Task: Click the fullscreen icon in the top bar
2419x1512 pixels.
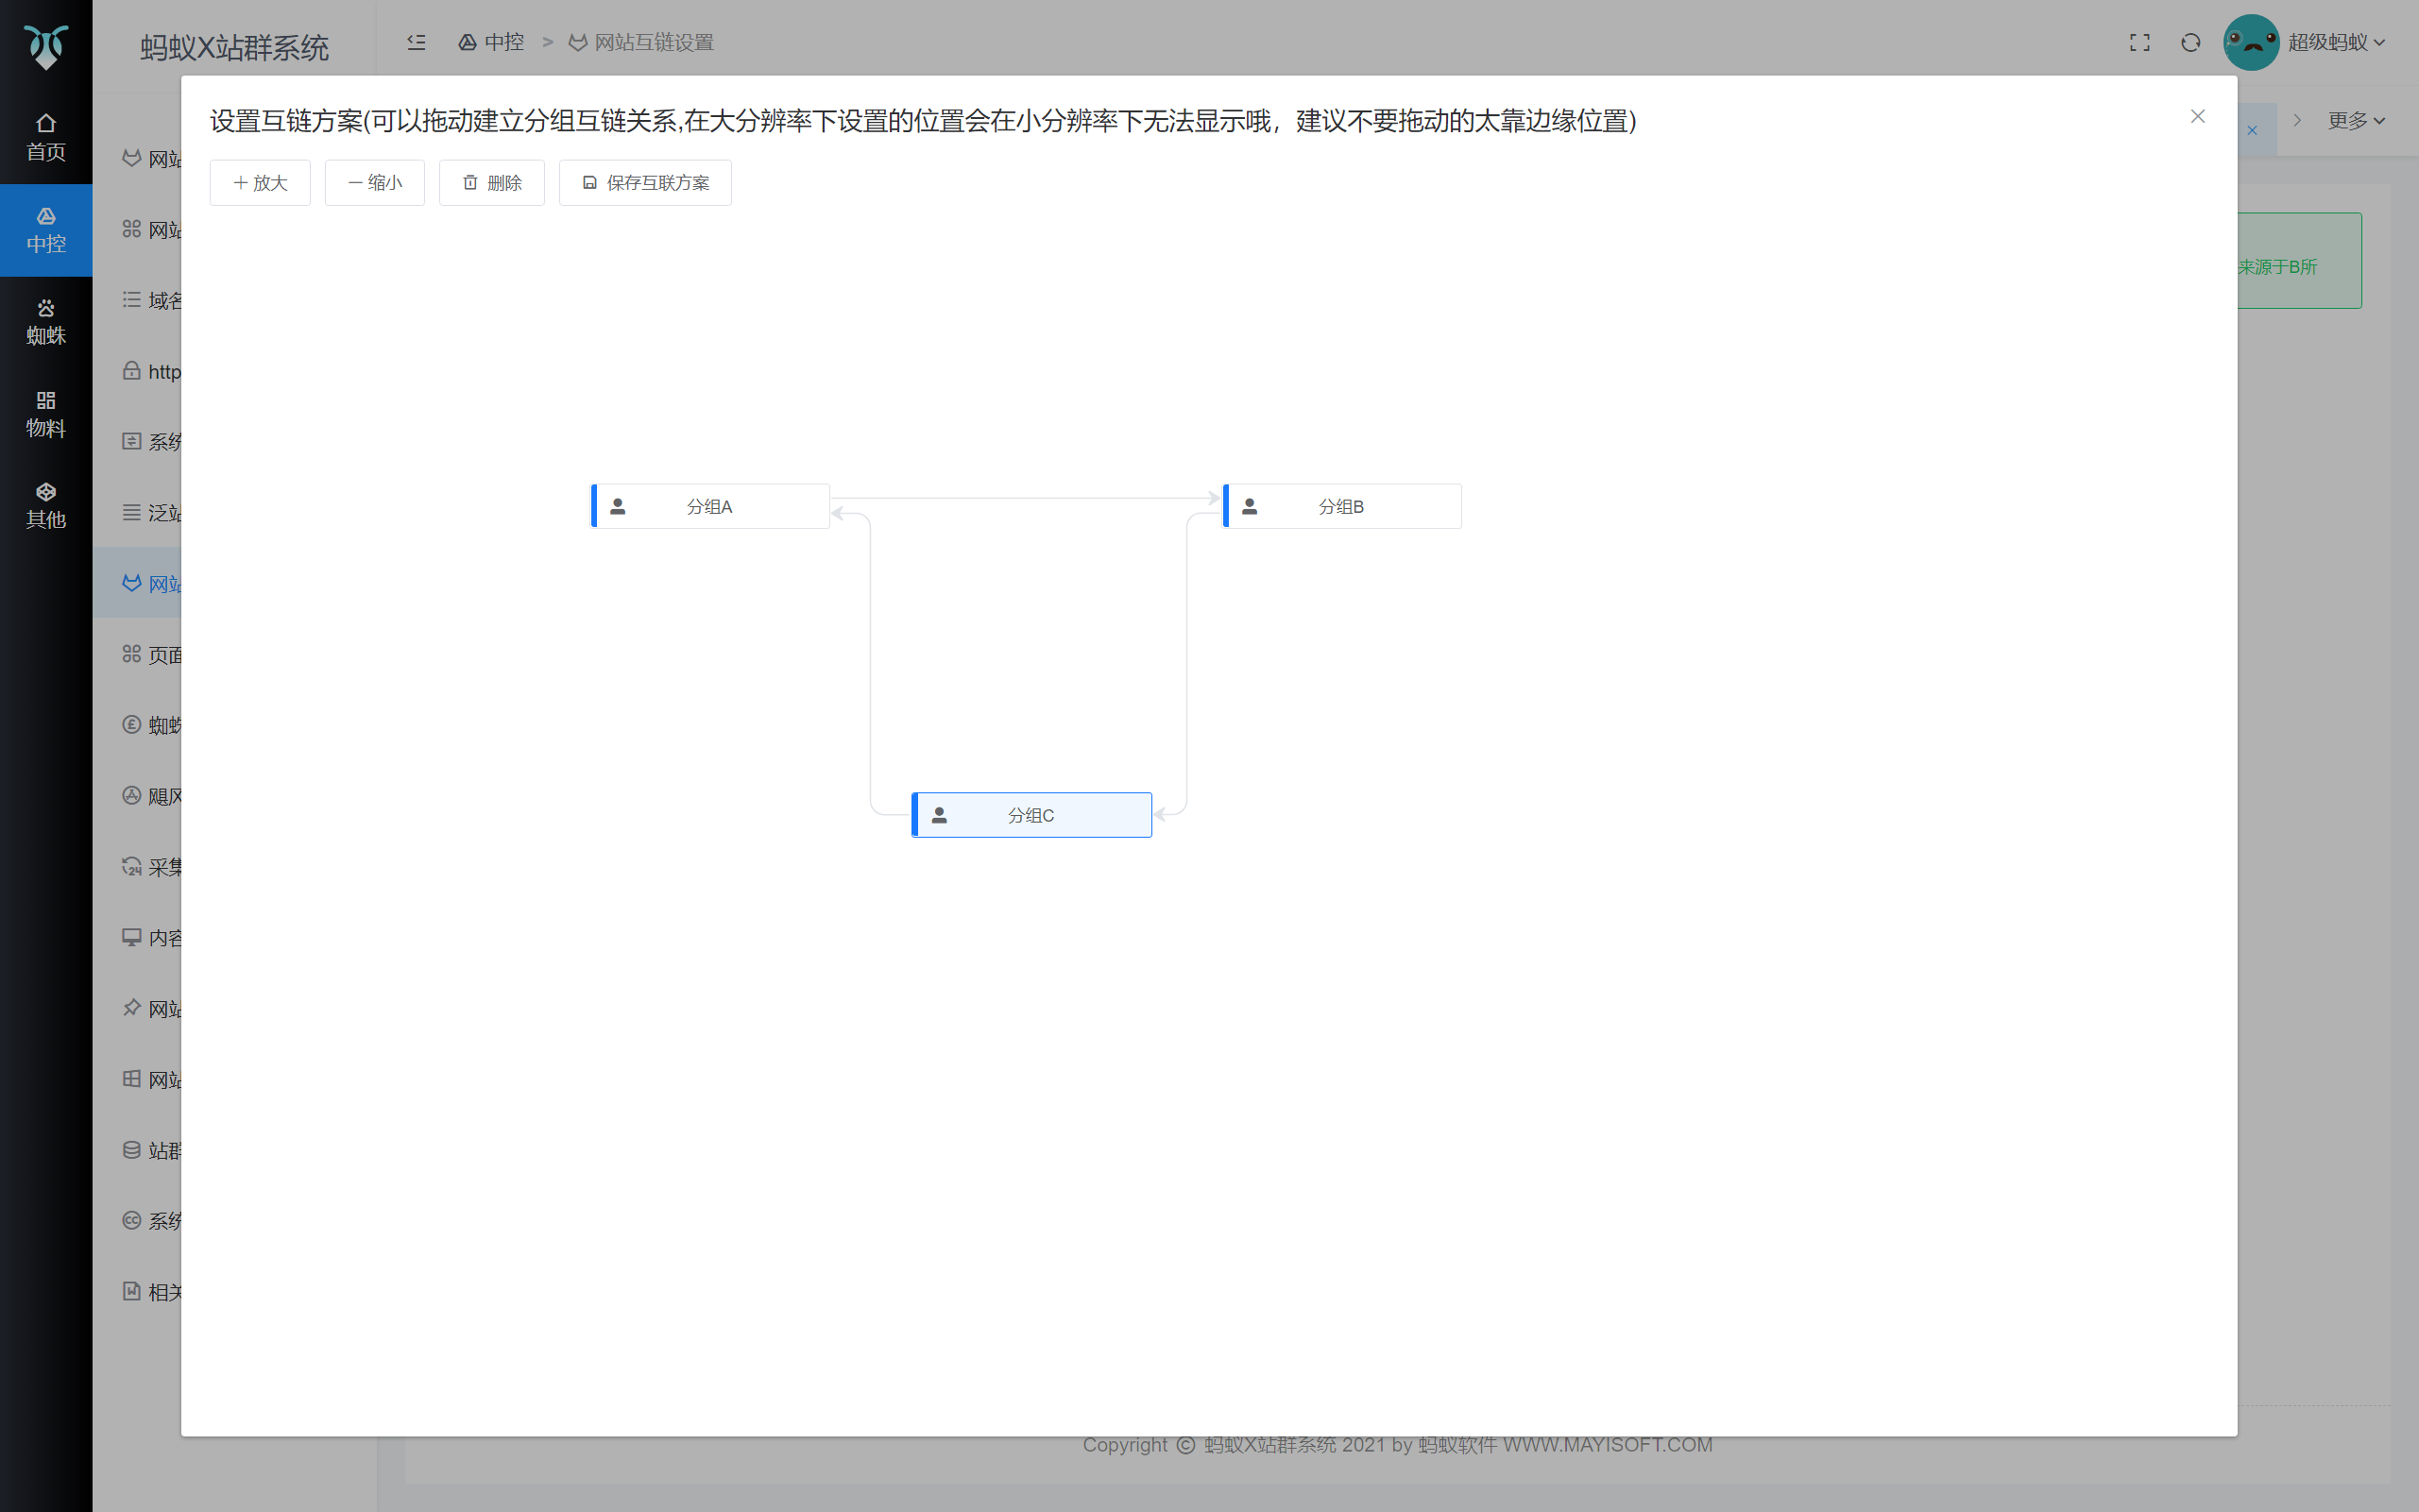Action: [x=2139, y=42]
